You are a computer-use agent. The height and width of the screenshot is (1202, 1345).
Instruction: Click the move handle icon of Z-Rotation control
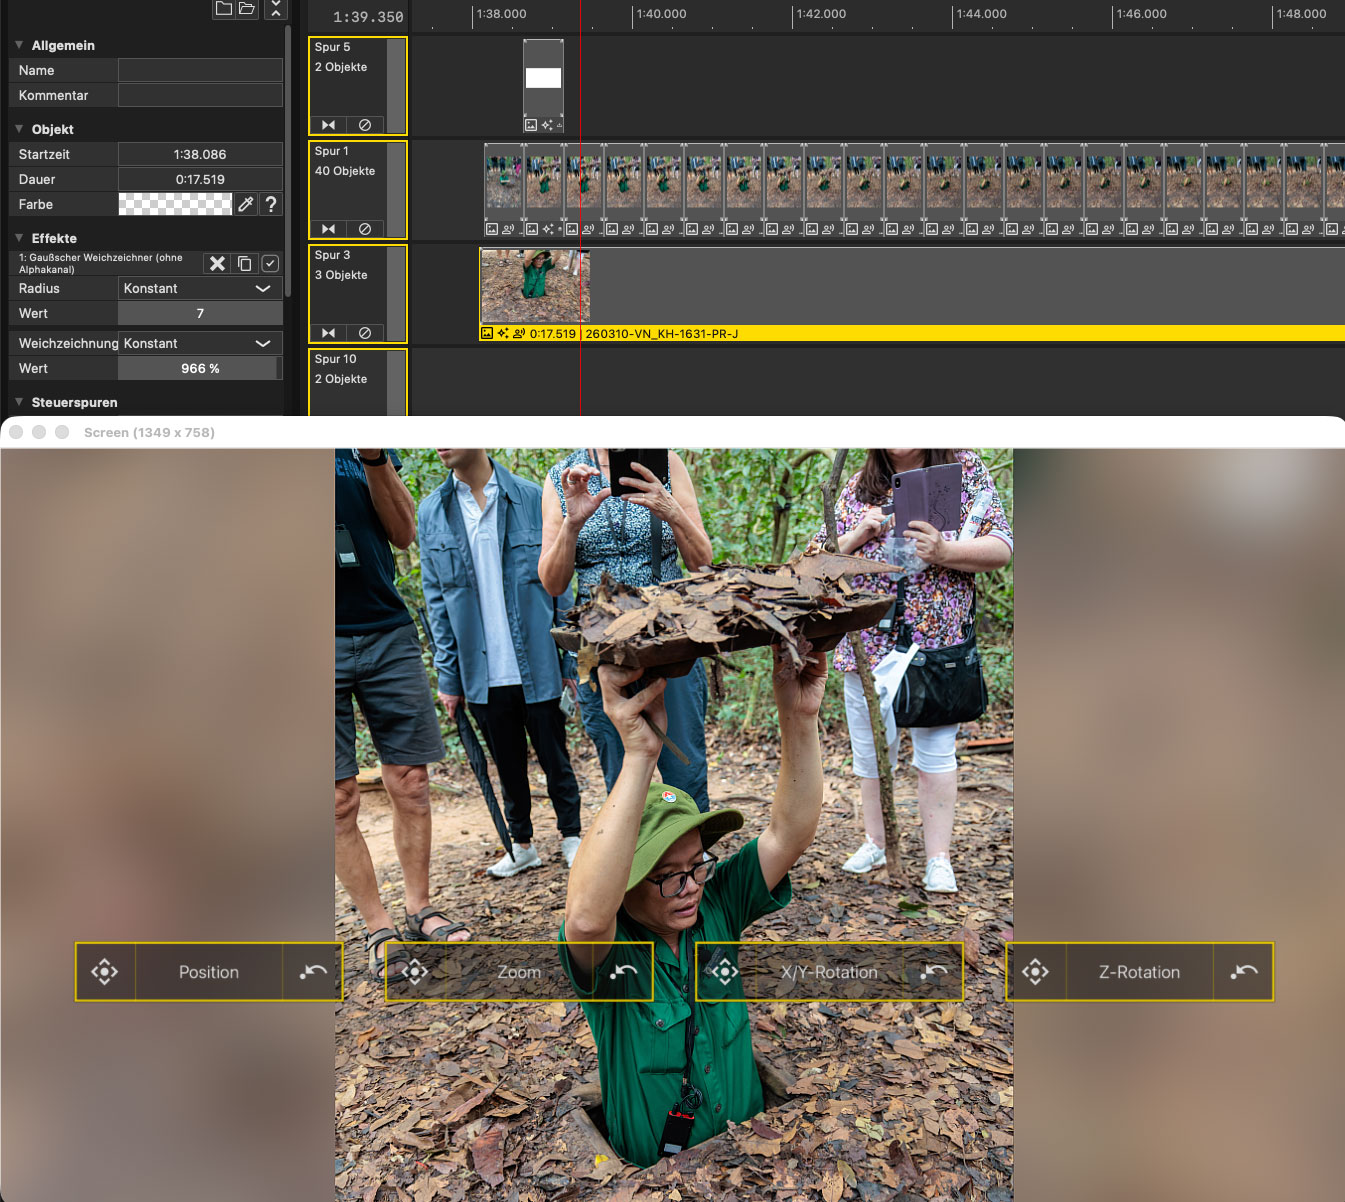click(1035, 972)
